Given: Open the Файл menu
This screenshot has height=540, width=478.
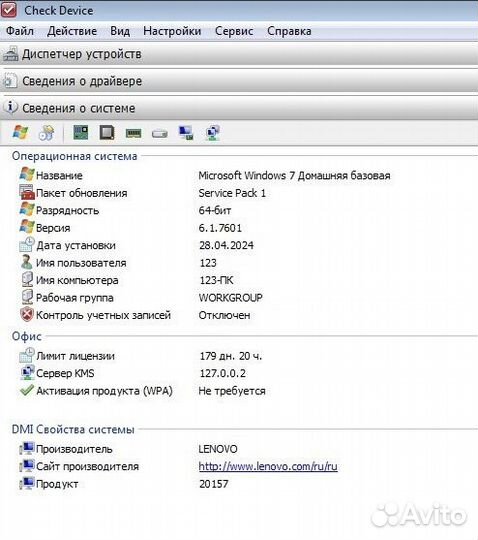Looking at the screenshot, I should pyautogui.click(x=20, y=31).
